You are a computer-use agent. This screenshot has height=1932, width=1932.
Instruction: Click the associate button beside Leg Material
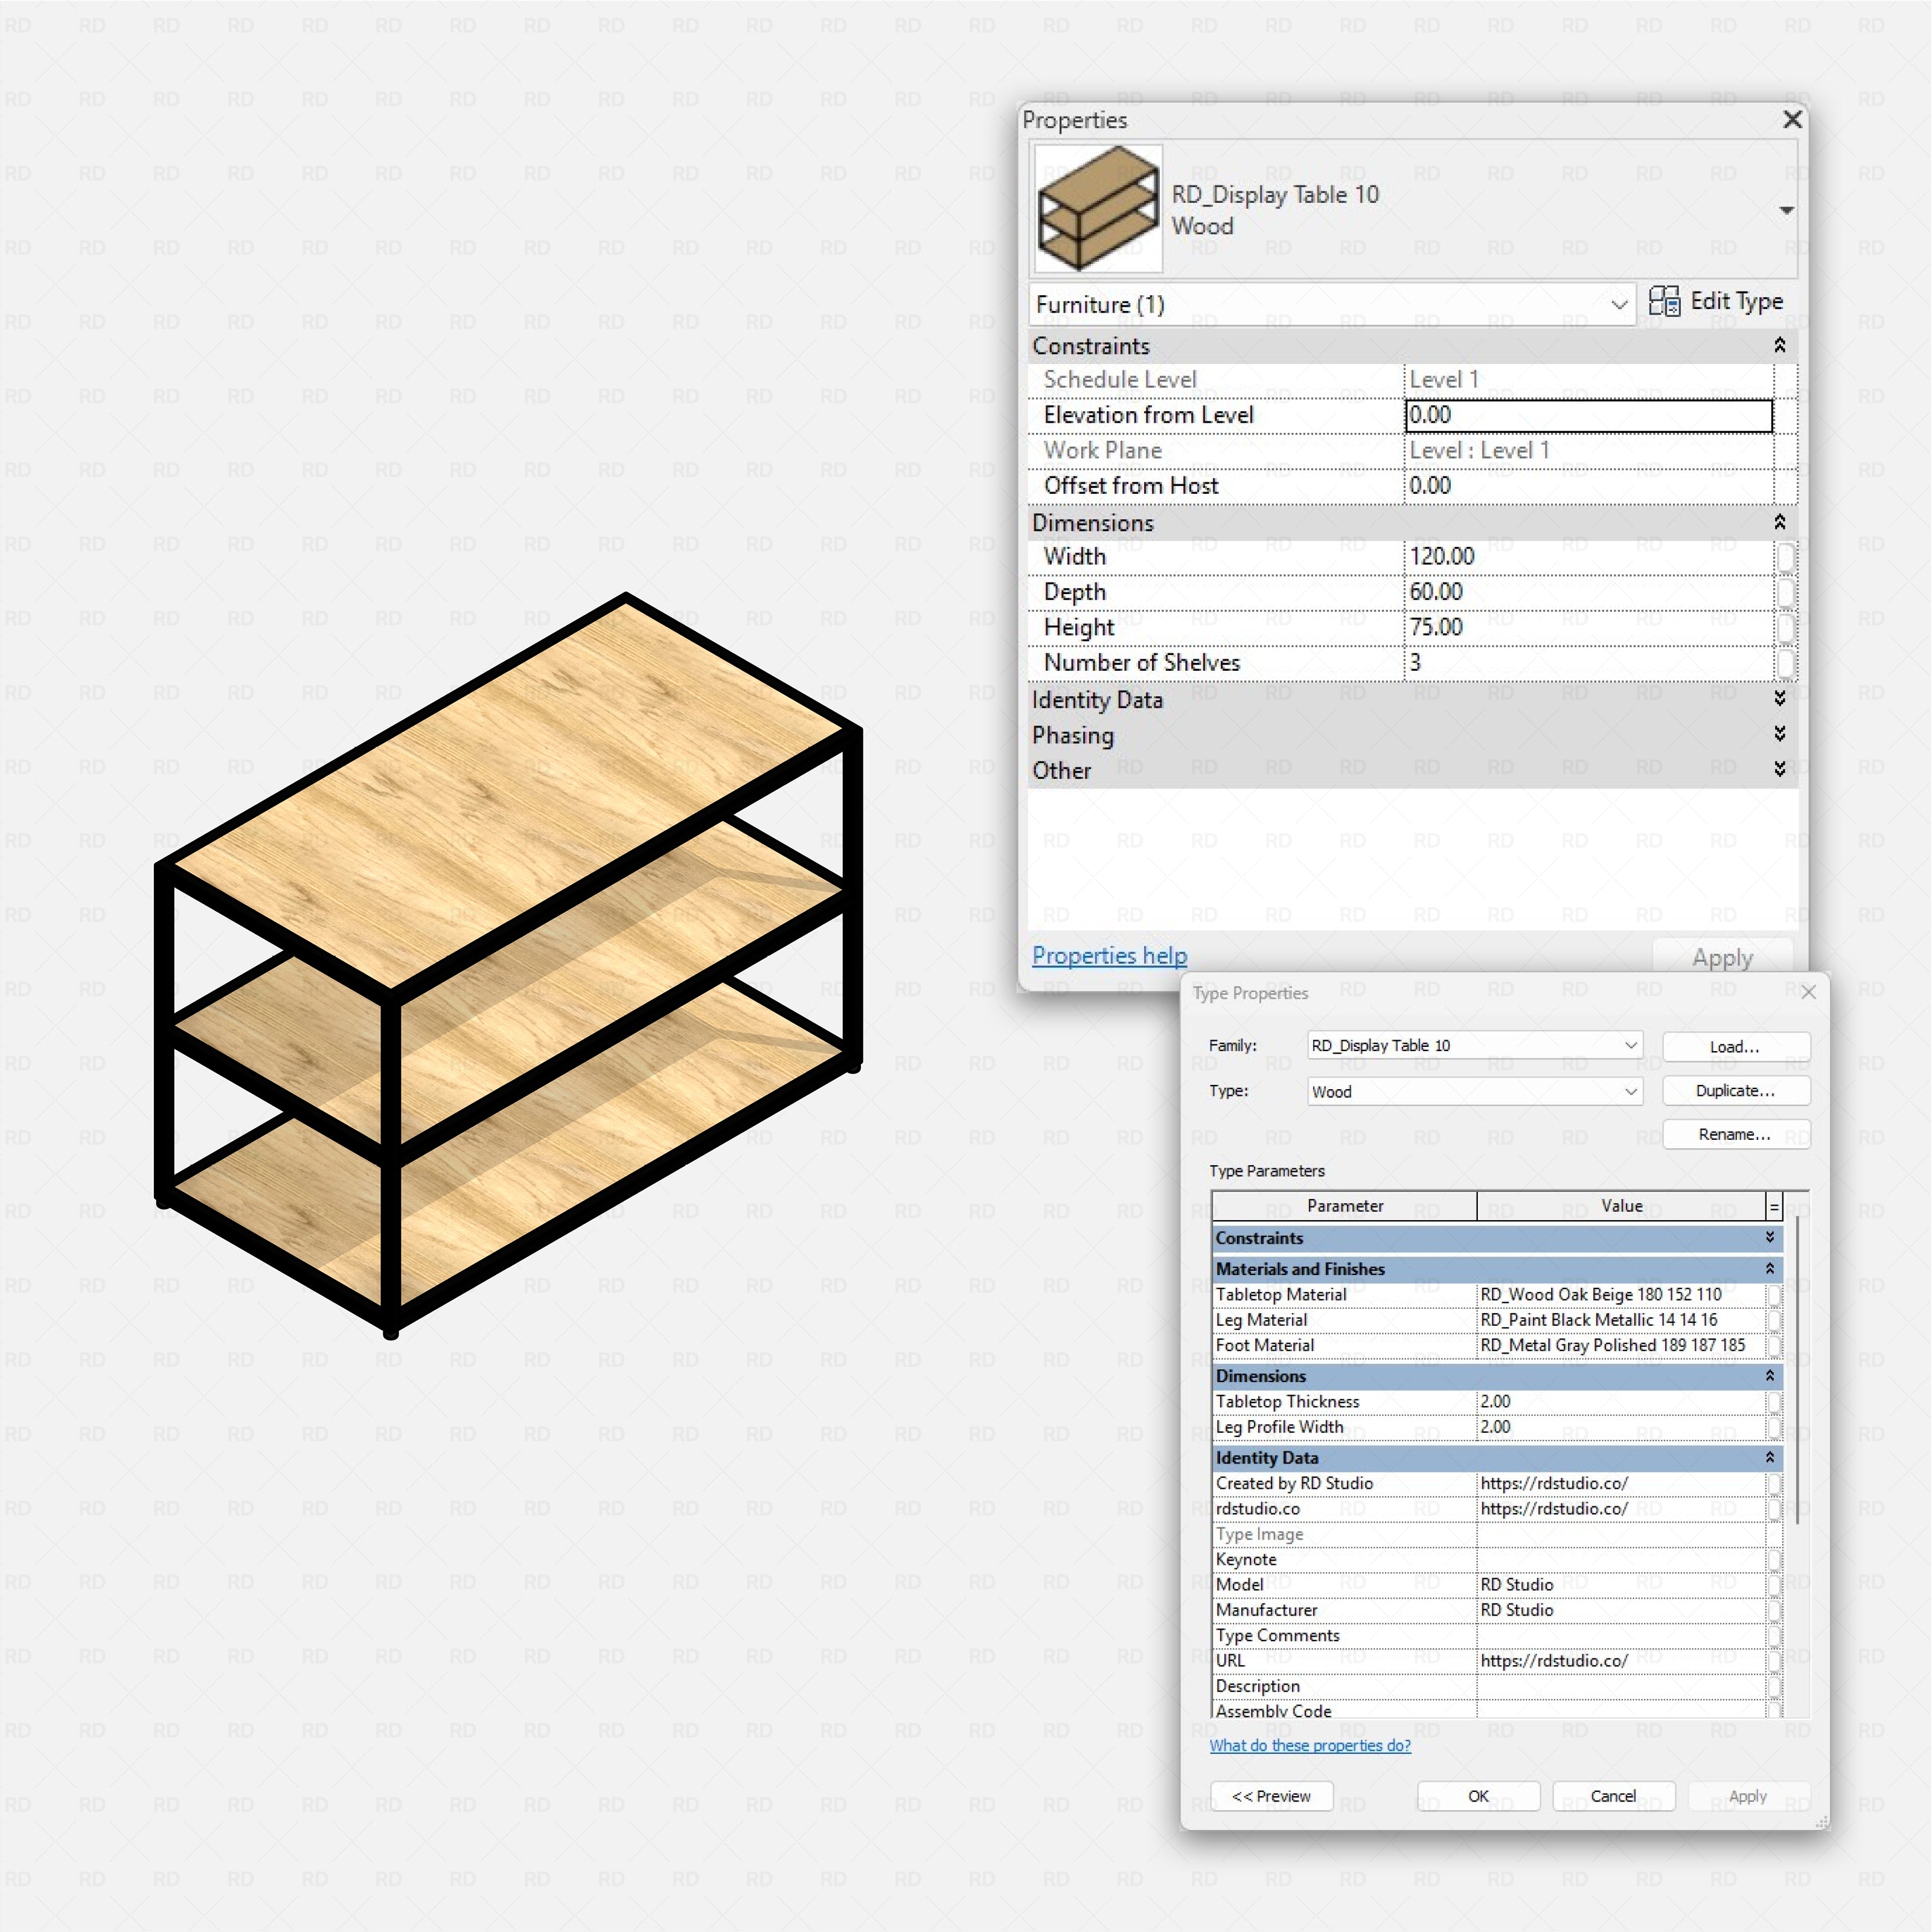tap(1774, 1320)
